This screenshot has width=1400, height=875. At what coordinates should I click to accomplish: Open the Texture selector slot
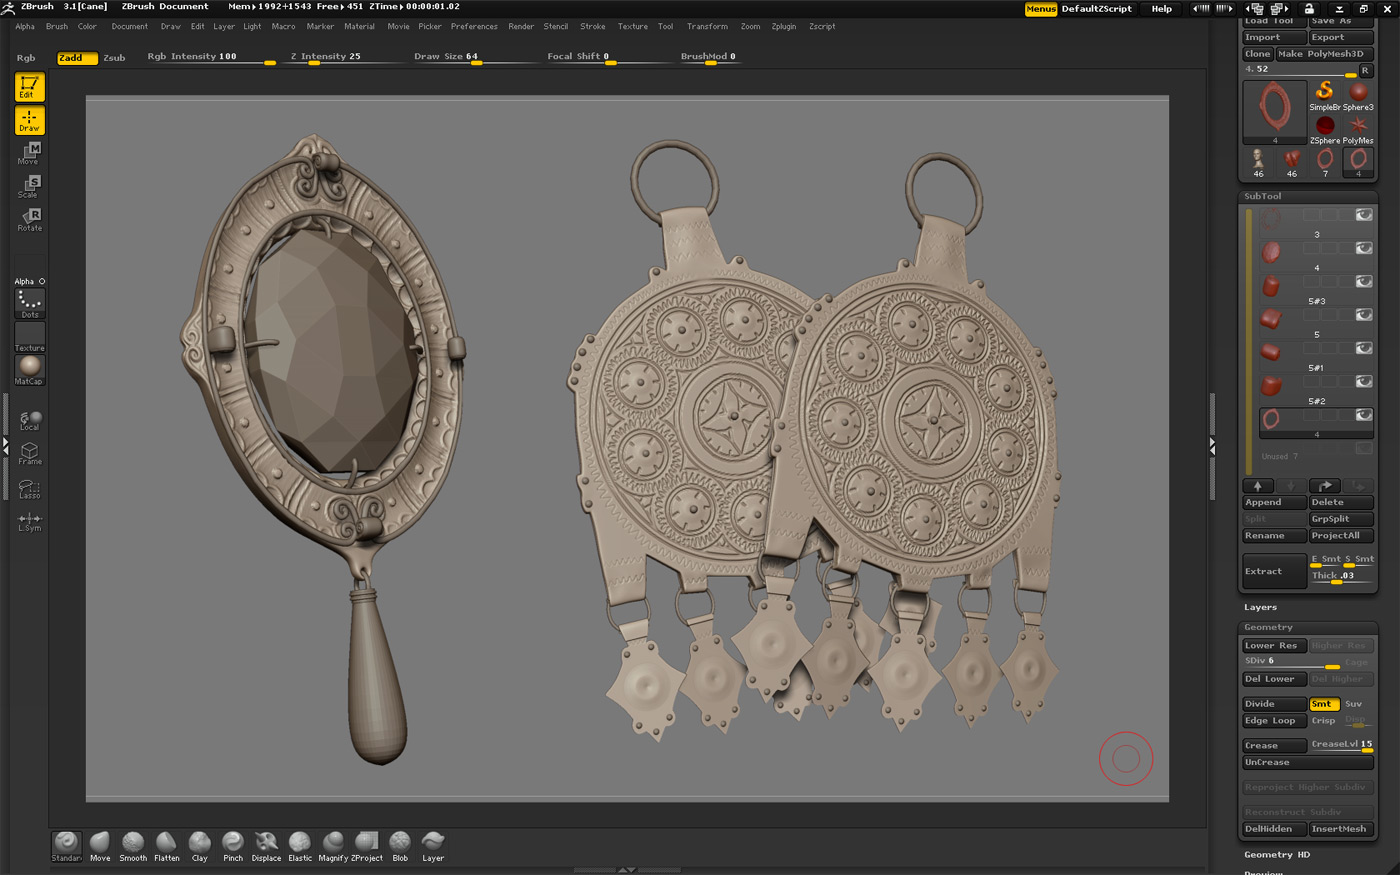coord(29,337)
